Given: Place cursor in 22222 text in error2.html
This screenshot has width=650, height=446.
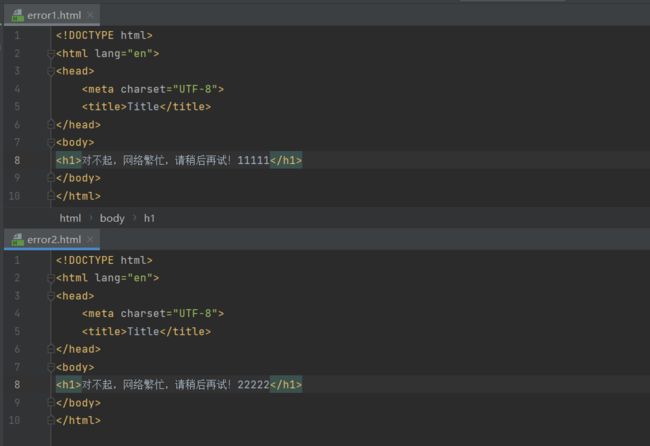Looking at the screenshot, I should 253,385.
